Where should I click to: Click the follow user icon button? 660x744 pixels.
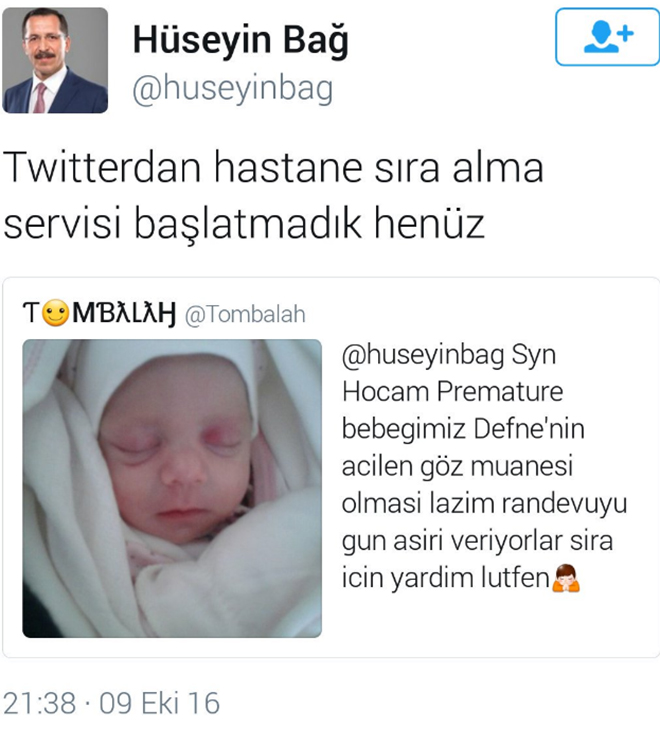[607, 37]
